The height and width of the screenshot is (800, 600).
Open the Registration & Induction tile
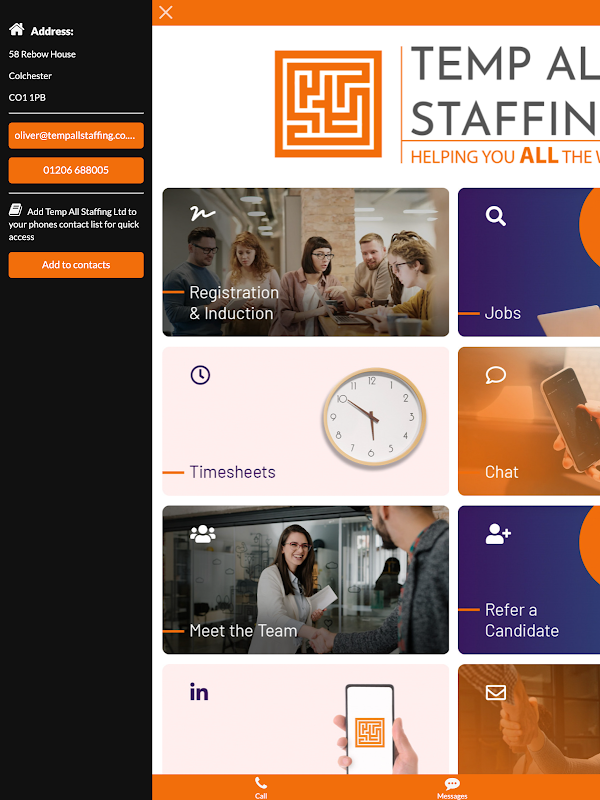(x=306, y=262)
